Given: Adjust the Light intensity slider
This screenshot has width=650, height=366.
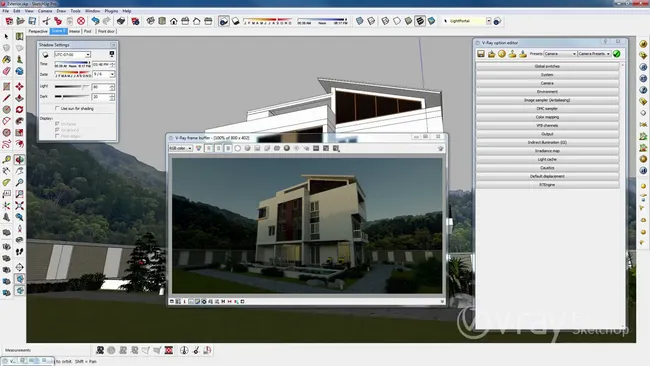Looking at the screenshot, I should (x=72, y=87).
